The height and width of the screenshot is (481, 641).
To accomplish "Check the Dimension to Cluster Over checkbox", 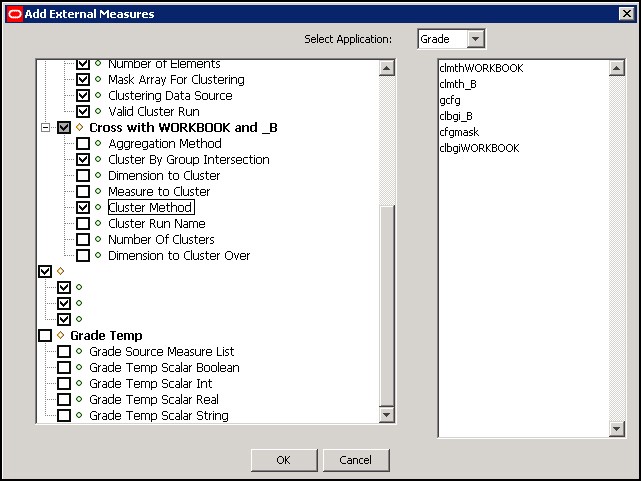I will pos(83,255).
